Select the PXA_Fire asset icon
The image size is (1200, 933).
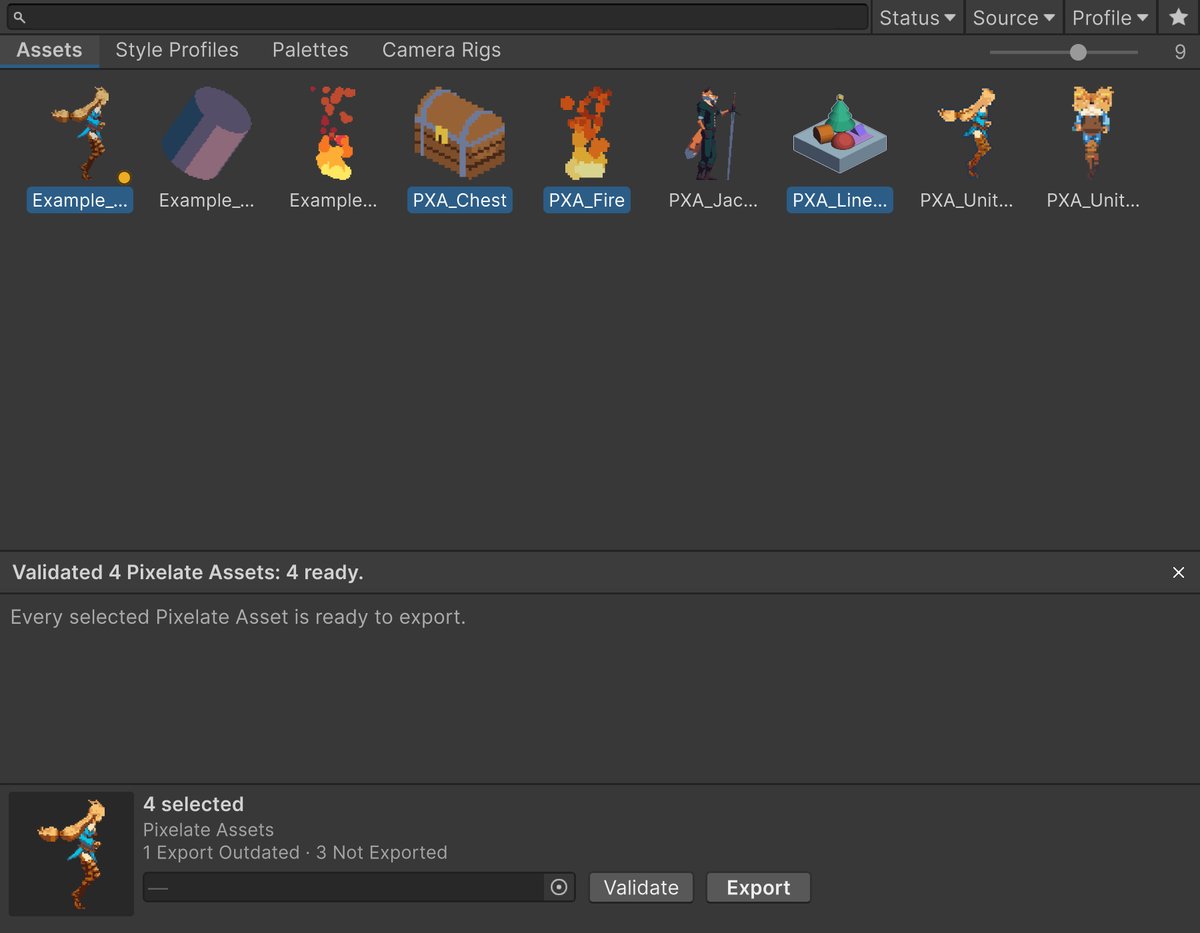pos(587,132)
